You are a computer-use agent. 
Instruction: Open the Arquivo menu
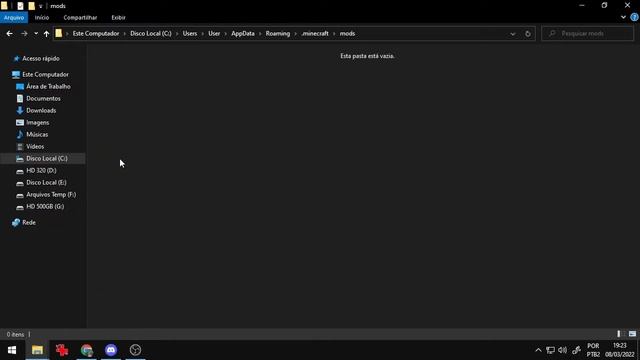click(x=14, y=18)
